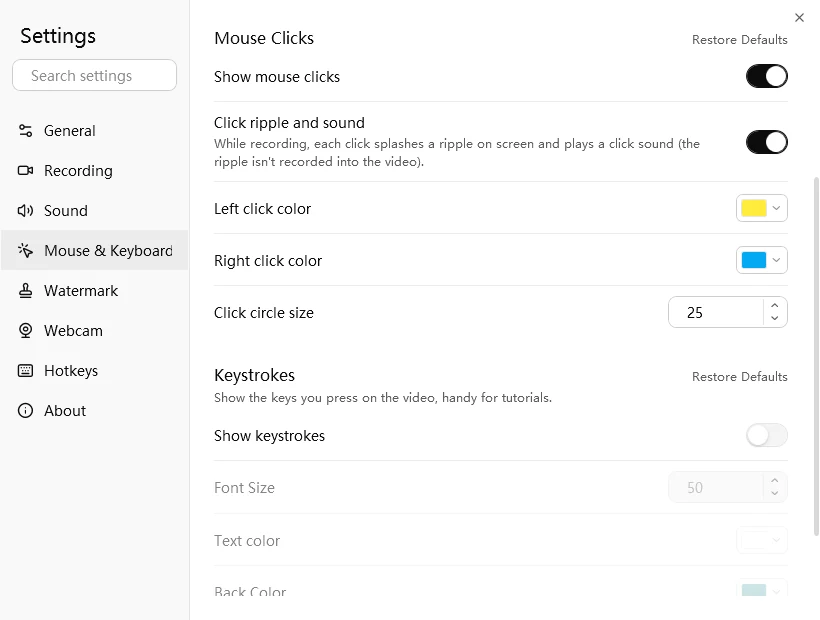Click the Settings heading text
This screenshot has width=820, height=620.
[58, 36]
